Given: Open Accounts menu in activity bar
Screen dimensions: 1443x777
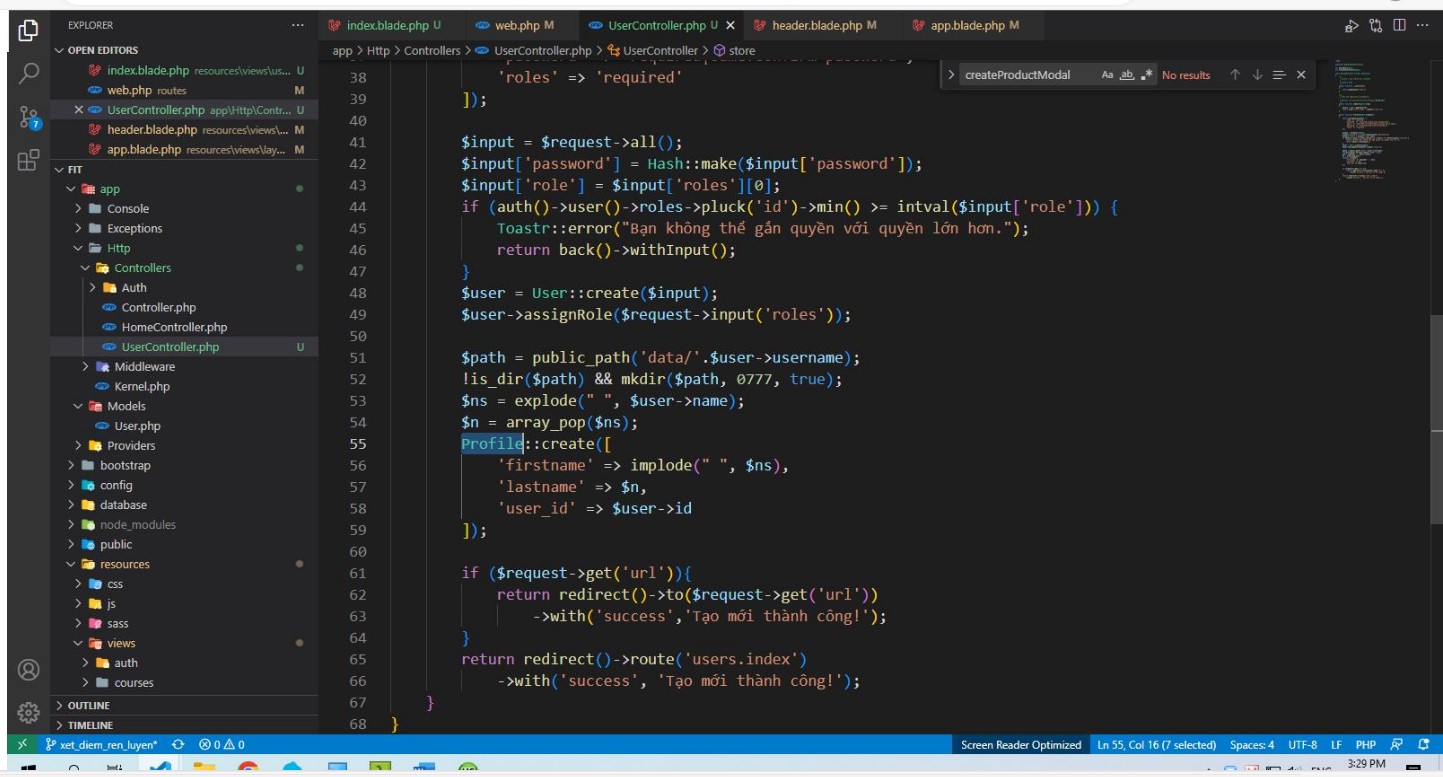Looking at the screenshot, I should tap(29, 669).
